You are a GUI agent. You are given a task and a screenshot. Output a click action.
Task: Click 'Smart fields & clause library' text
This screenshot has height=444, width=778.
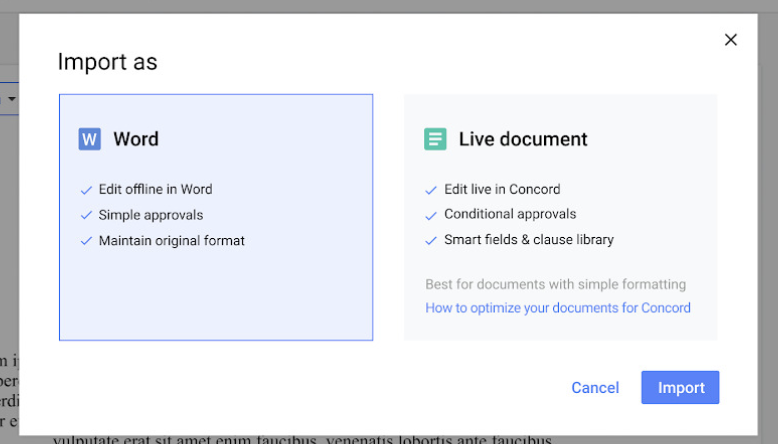[x=529, y=240]
